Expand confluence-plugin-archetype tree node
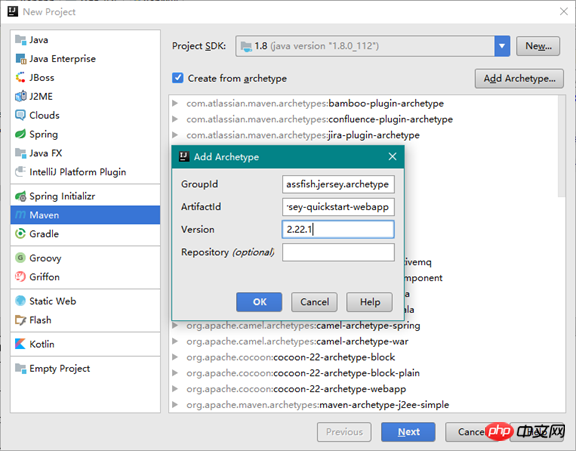The width and height of the screenshot is (576, 451). [175, 119]
